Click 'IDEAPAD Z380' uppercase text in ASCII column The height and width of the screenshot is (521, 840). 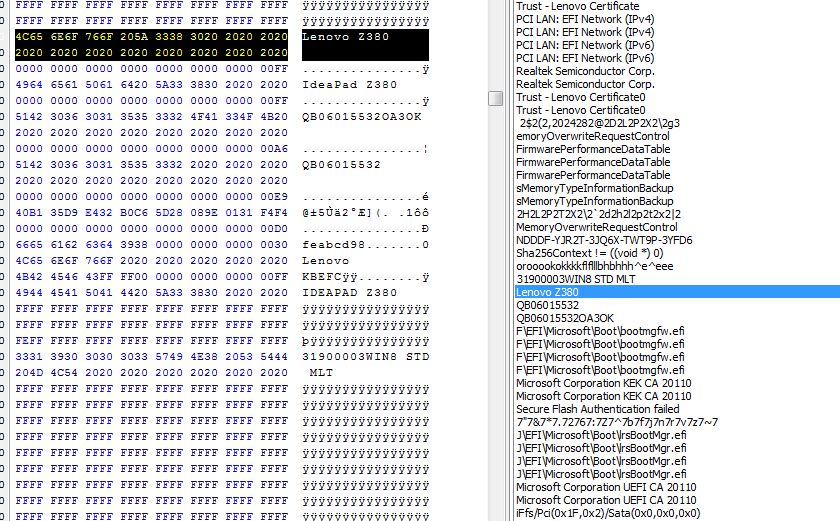tap(349, 292)
